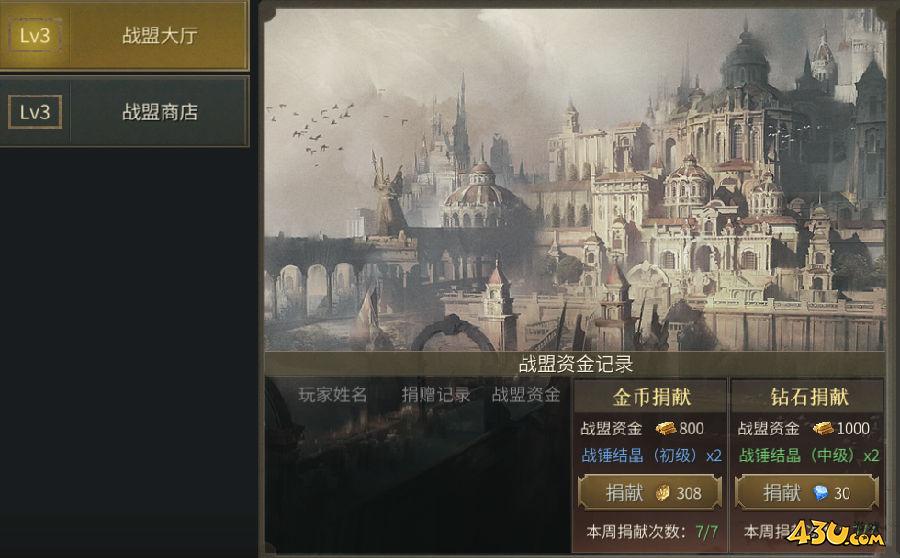Image resolution: width=900 pixels, height=558 pixels.
Task: Open the 战盟商店 tab
Action: pyautogui.click(x=124, y=112)
